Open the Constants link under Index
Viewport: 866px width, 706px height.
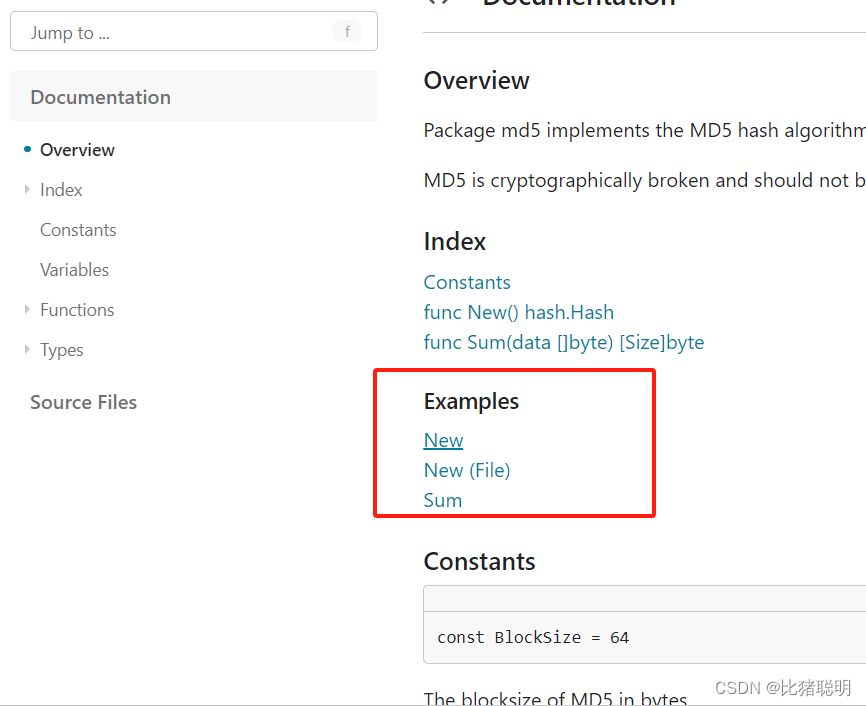tap(466, 282)
